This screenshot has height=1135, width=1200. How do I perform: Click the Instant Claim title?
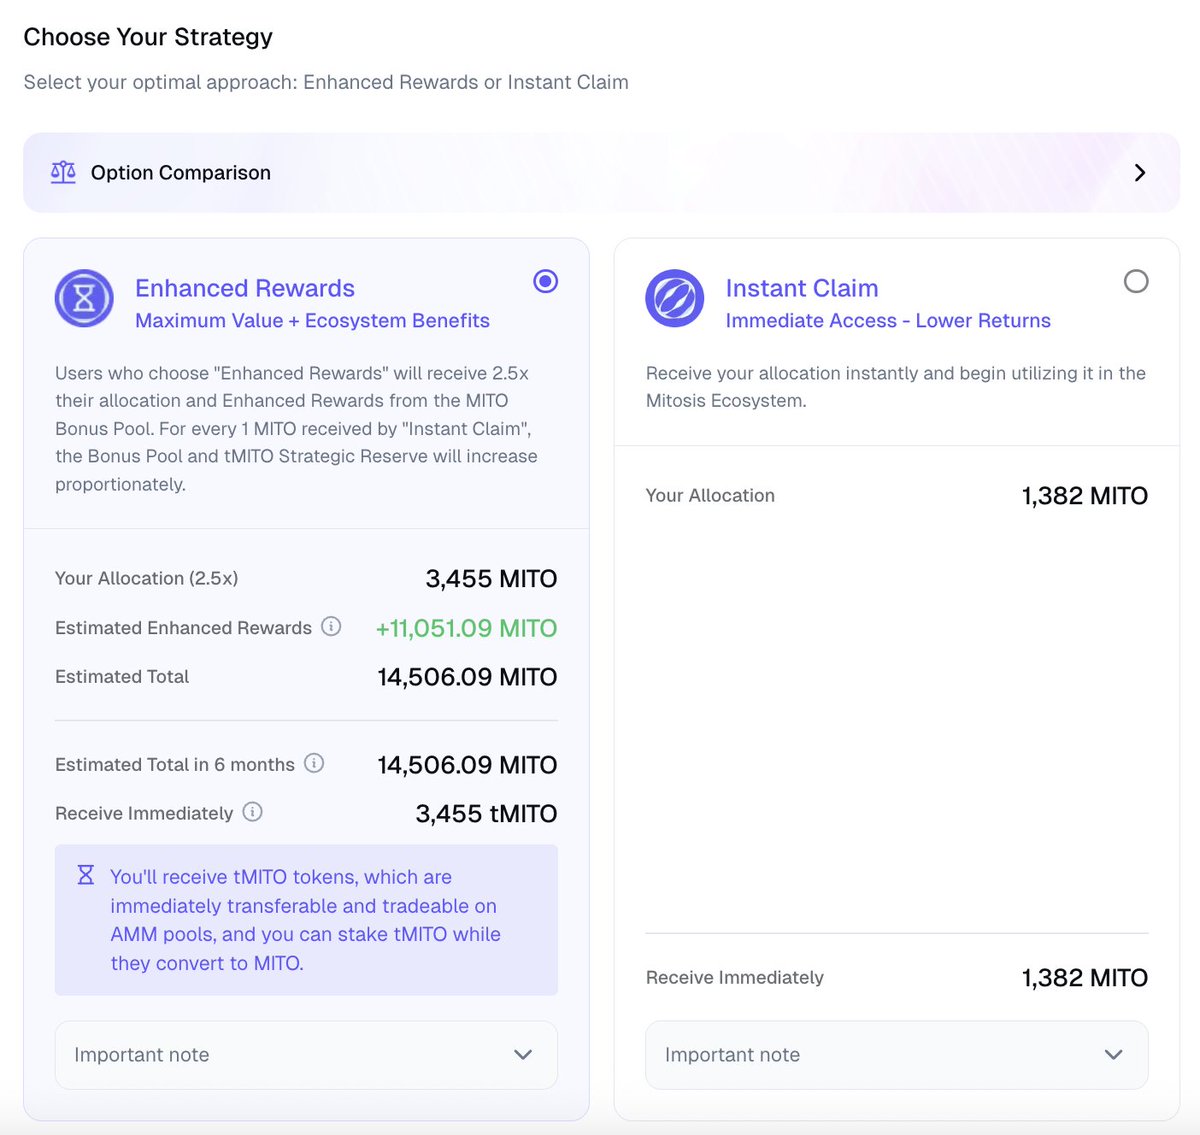802,288
